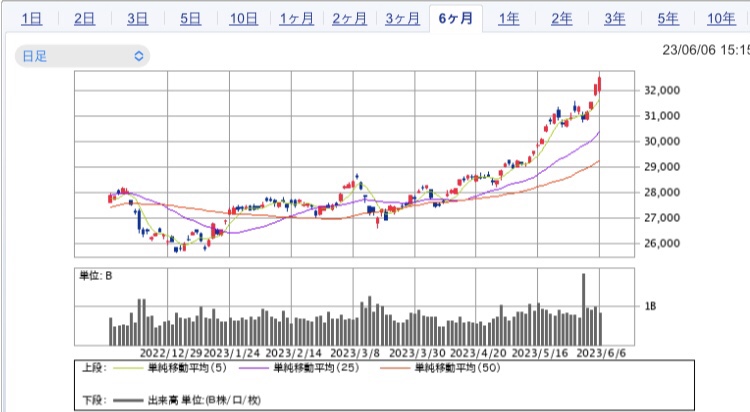Click the orange 50-day average legend line
The height and width of the screenshot is (412, 750).
[x=395, y=368]
